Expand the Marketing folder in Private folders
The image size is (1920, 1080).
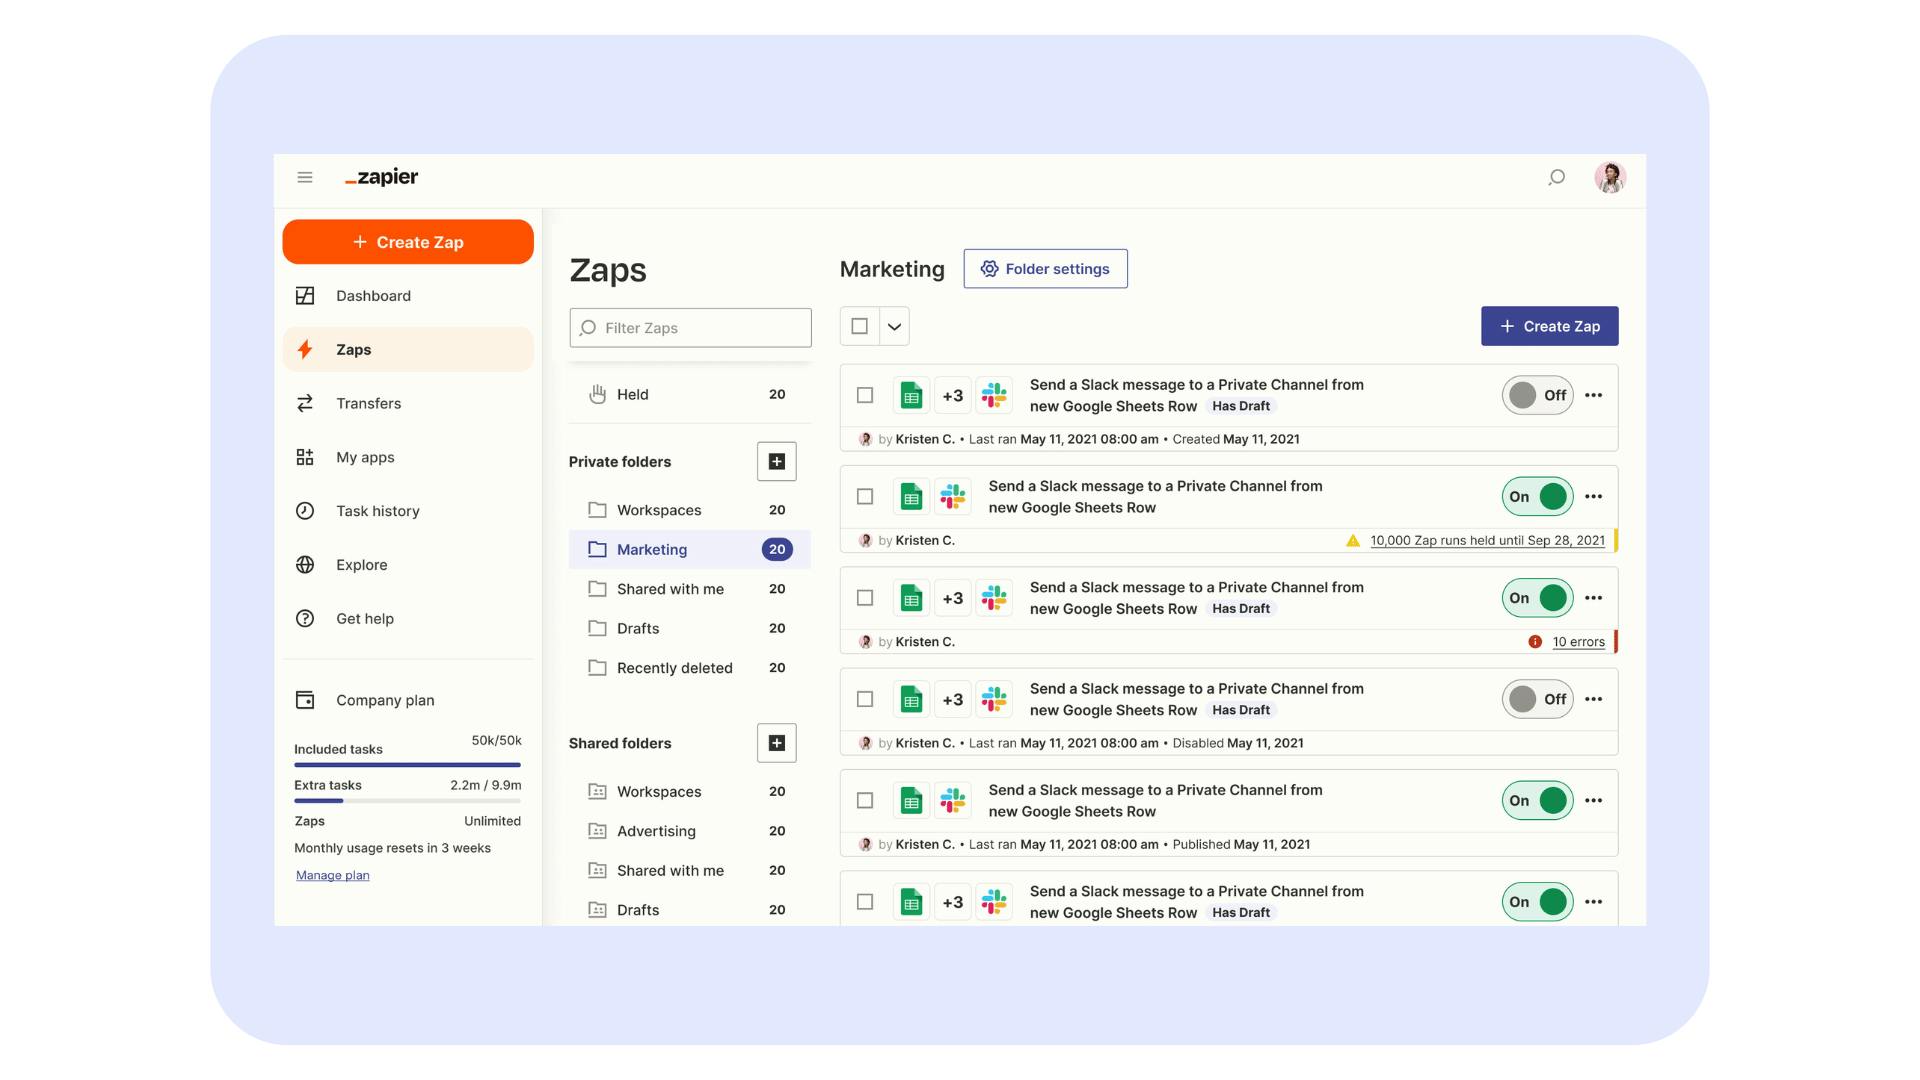coord(651,549)
